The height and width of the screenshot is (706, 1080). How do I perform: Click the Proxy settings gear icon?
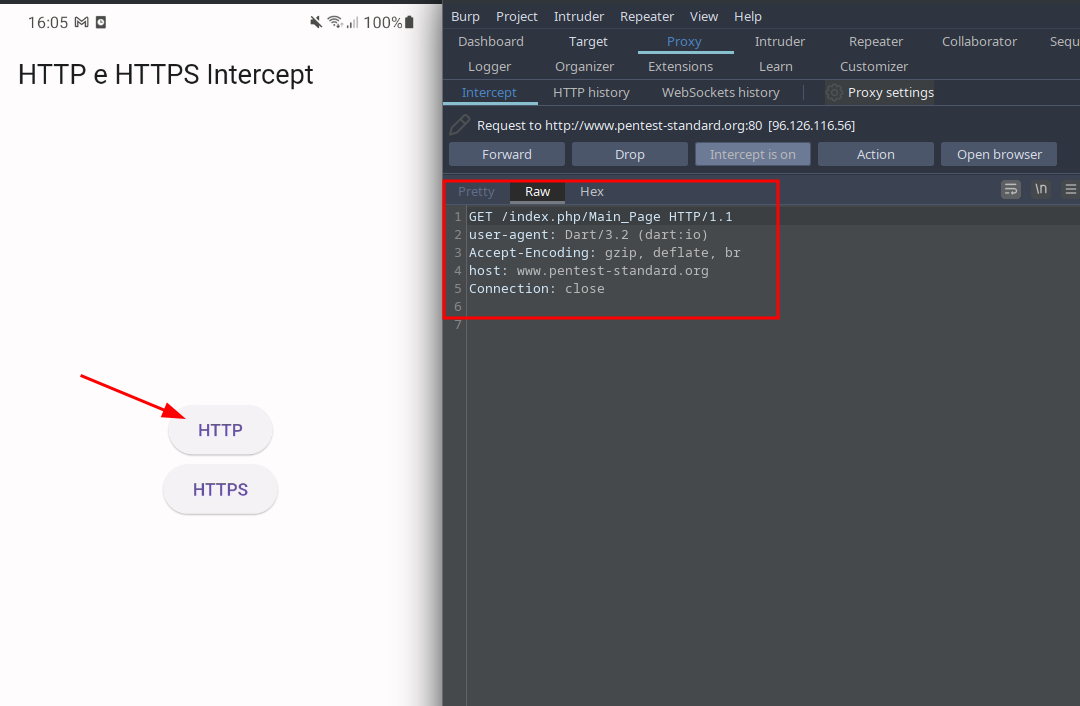click(x=834, y=93)
